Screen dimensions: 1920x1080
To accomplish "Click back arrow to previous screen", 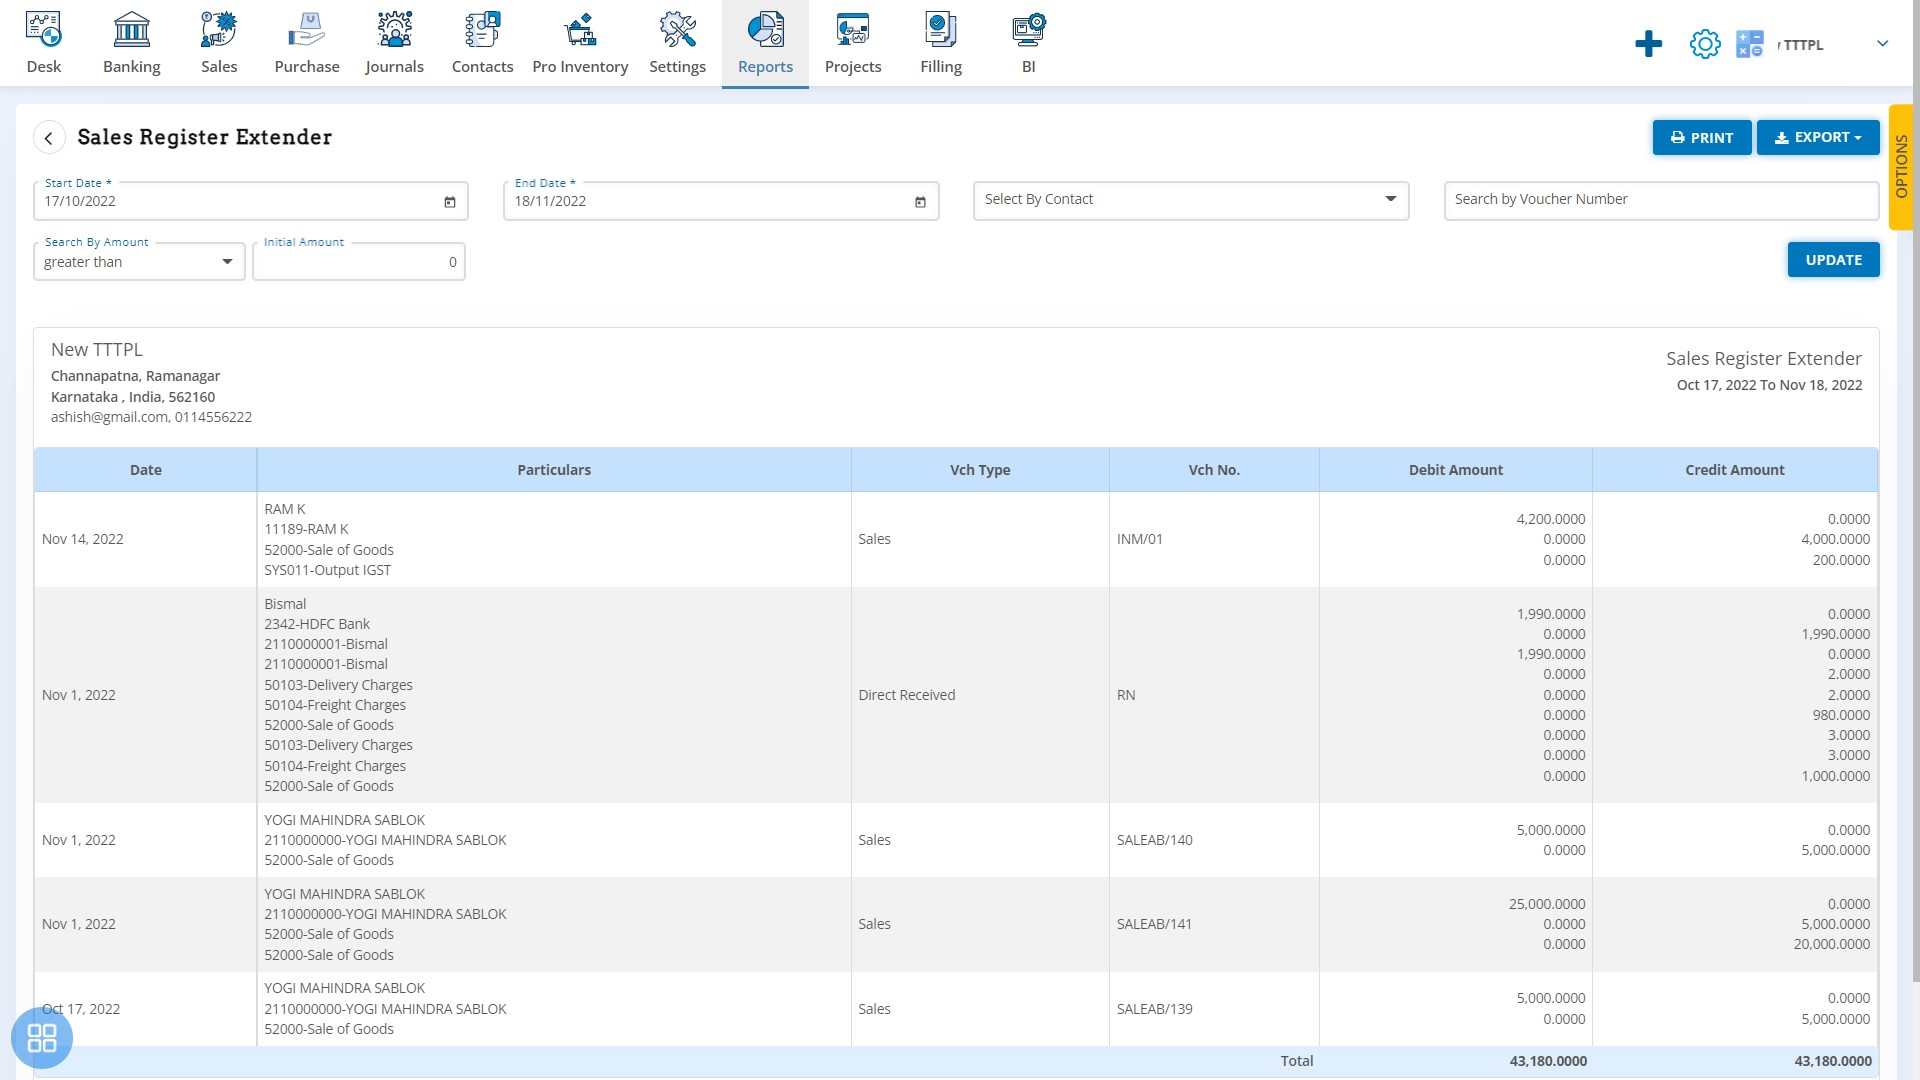I will tap(49, 137).
